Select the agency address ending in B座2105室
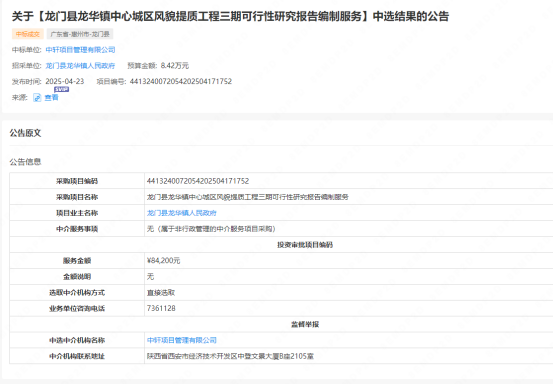 230,356
